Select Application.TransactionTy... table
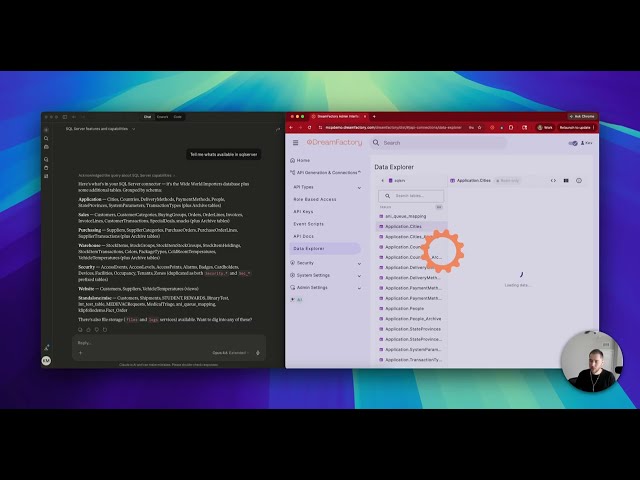This screenshot has width=640, height=480. coord(411,360)
